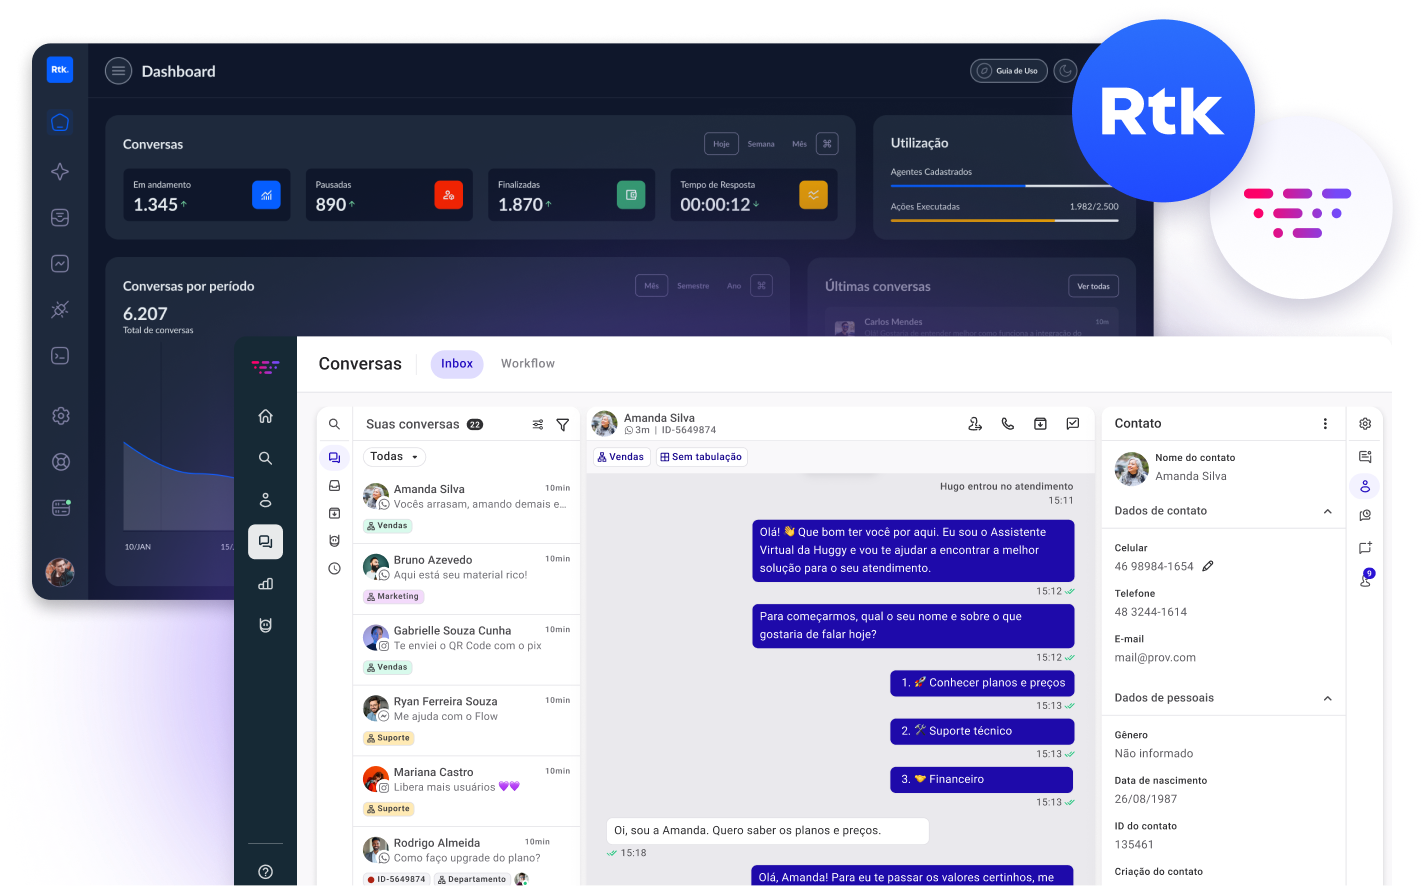Screen dimensions: 1426x886
Task: Edit the Celular number pencil icon
Action: [1208, 566]
